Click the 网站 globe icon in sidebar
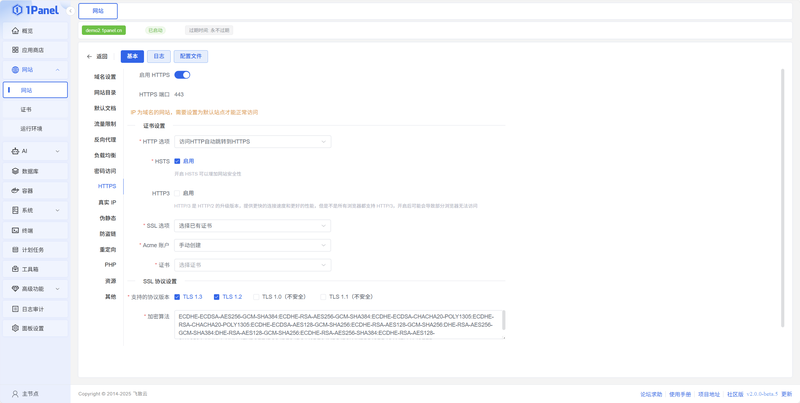The width and height of the screenshot is (800, 403). coord(15,69)
